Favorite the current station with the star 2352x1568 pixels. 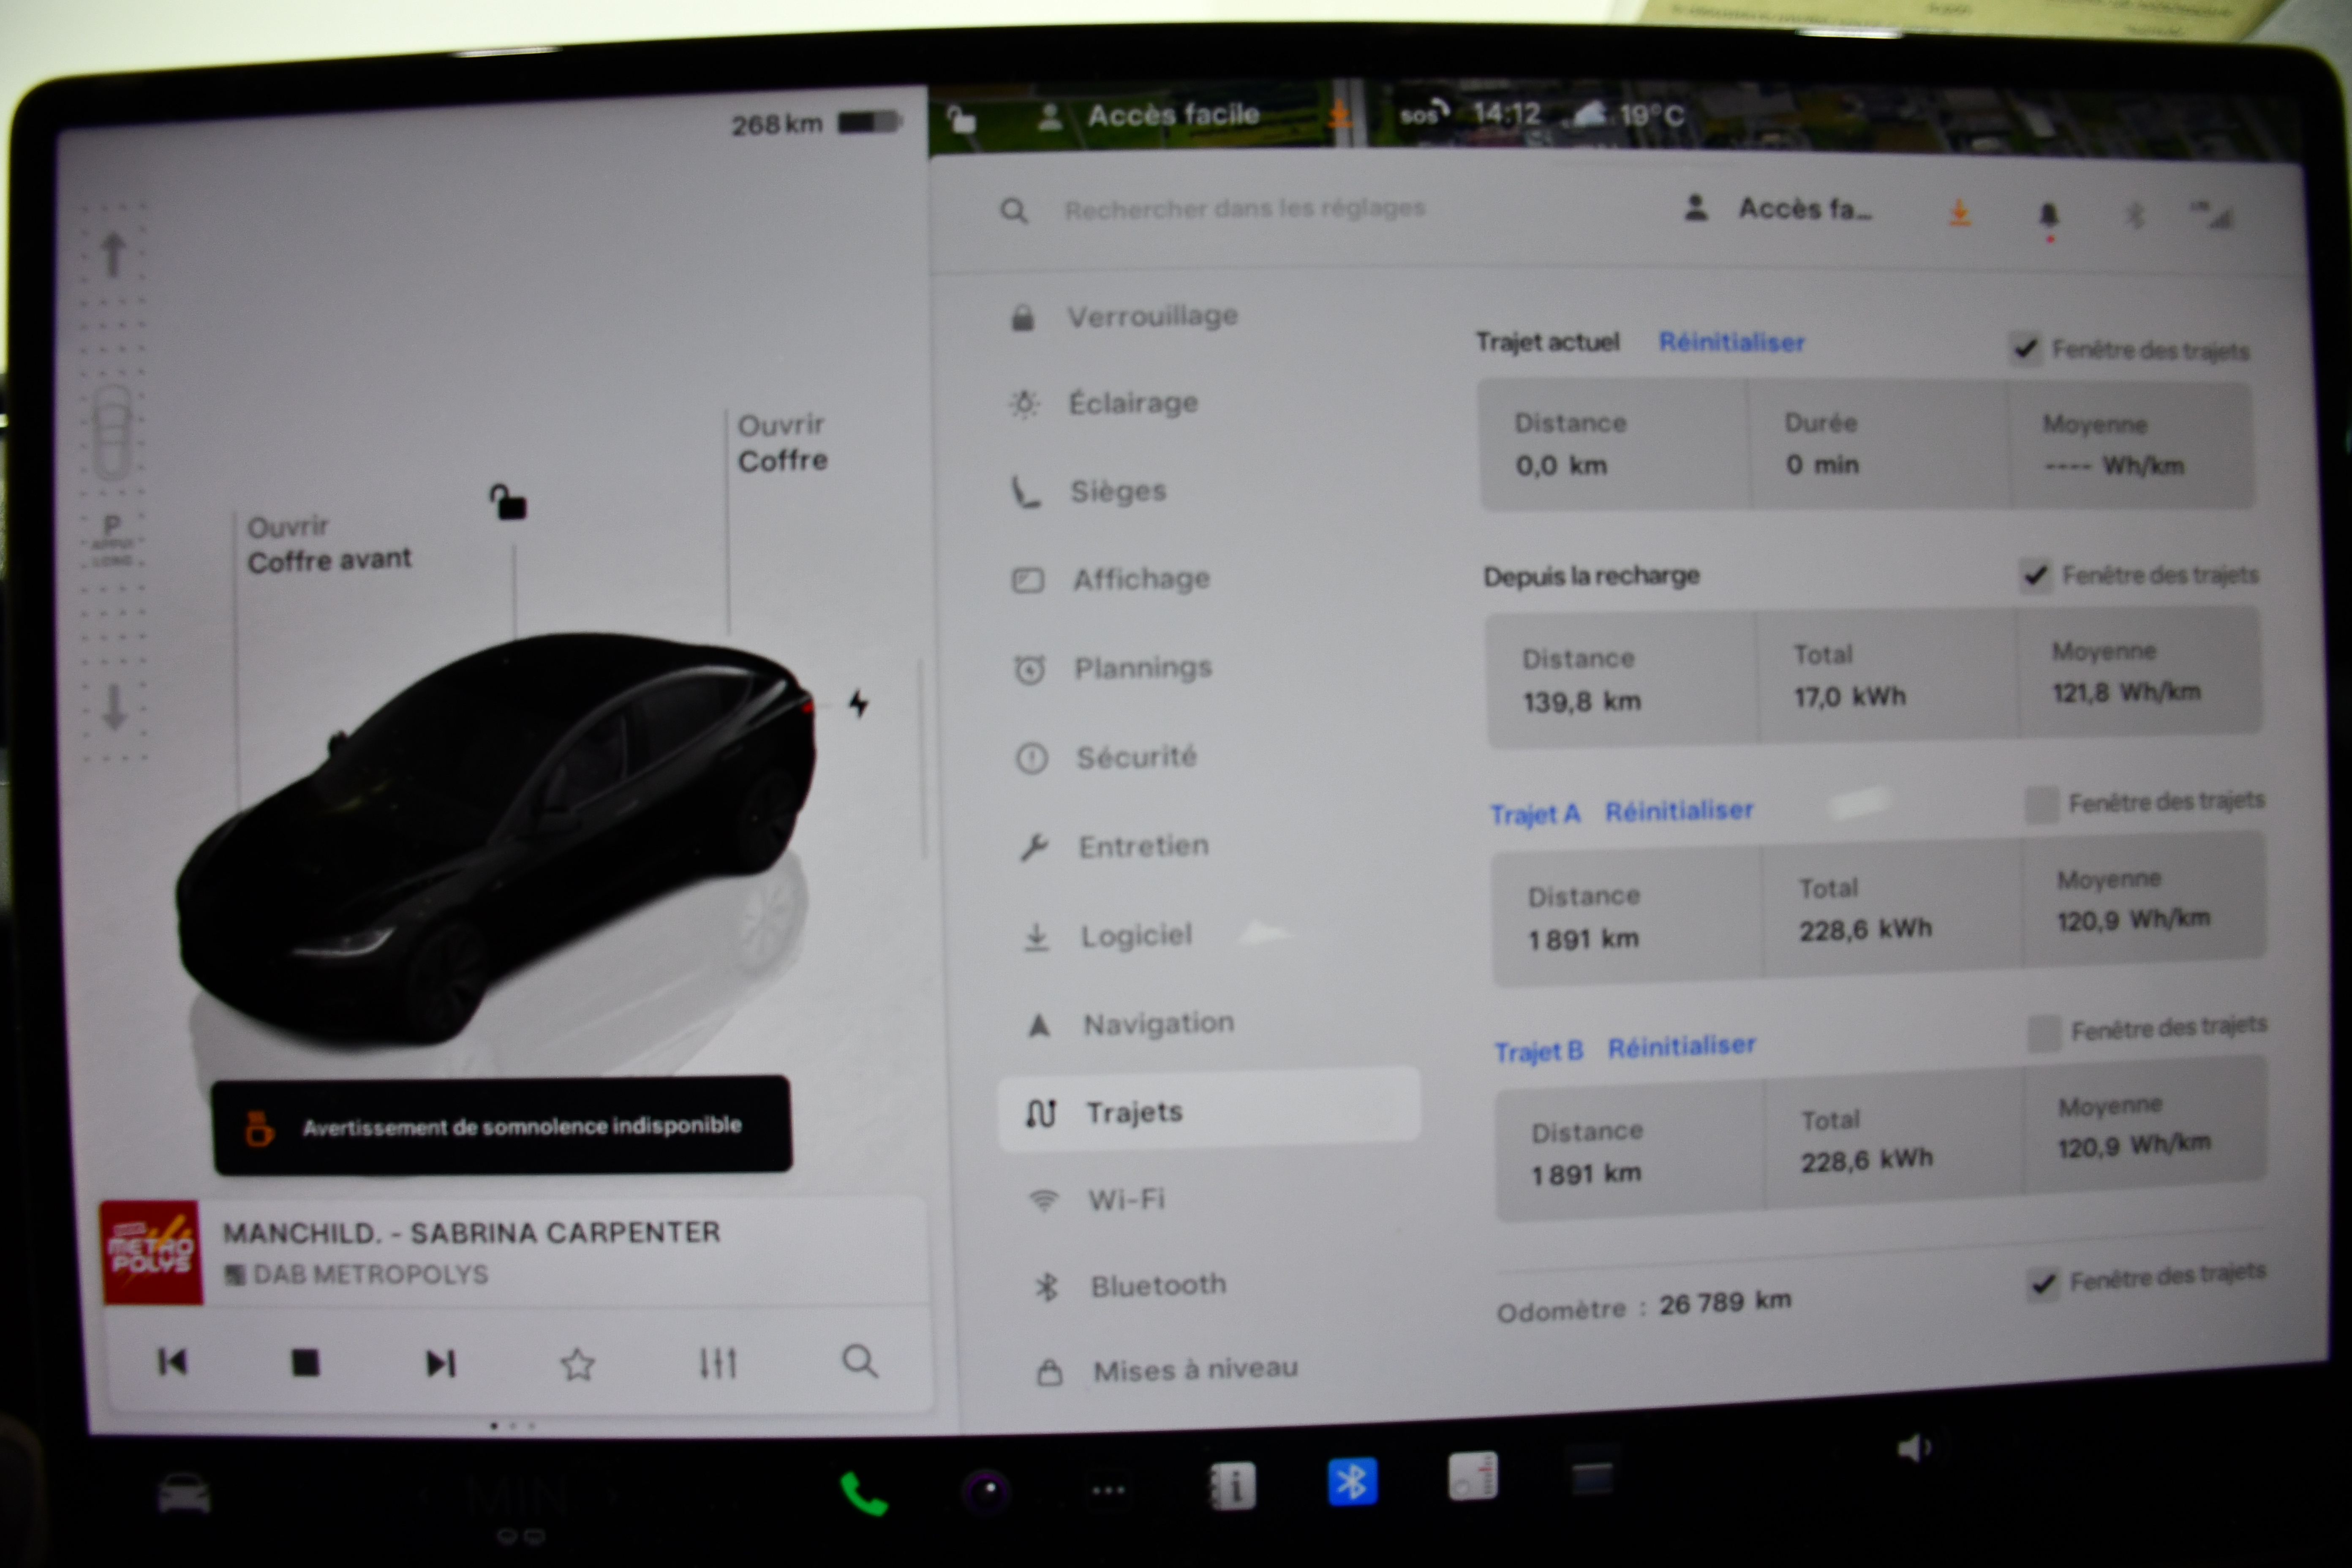click(577, 1364)
